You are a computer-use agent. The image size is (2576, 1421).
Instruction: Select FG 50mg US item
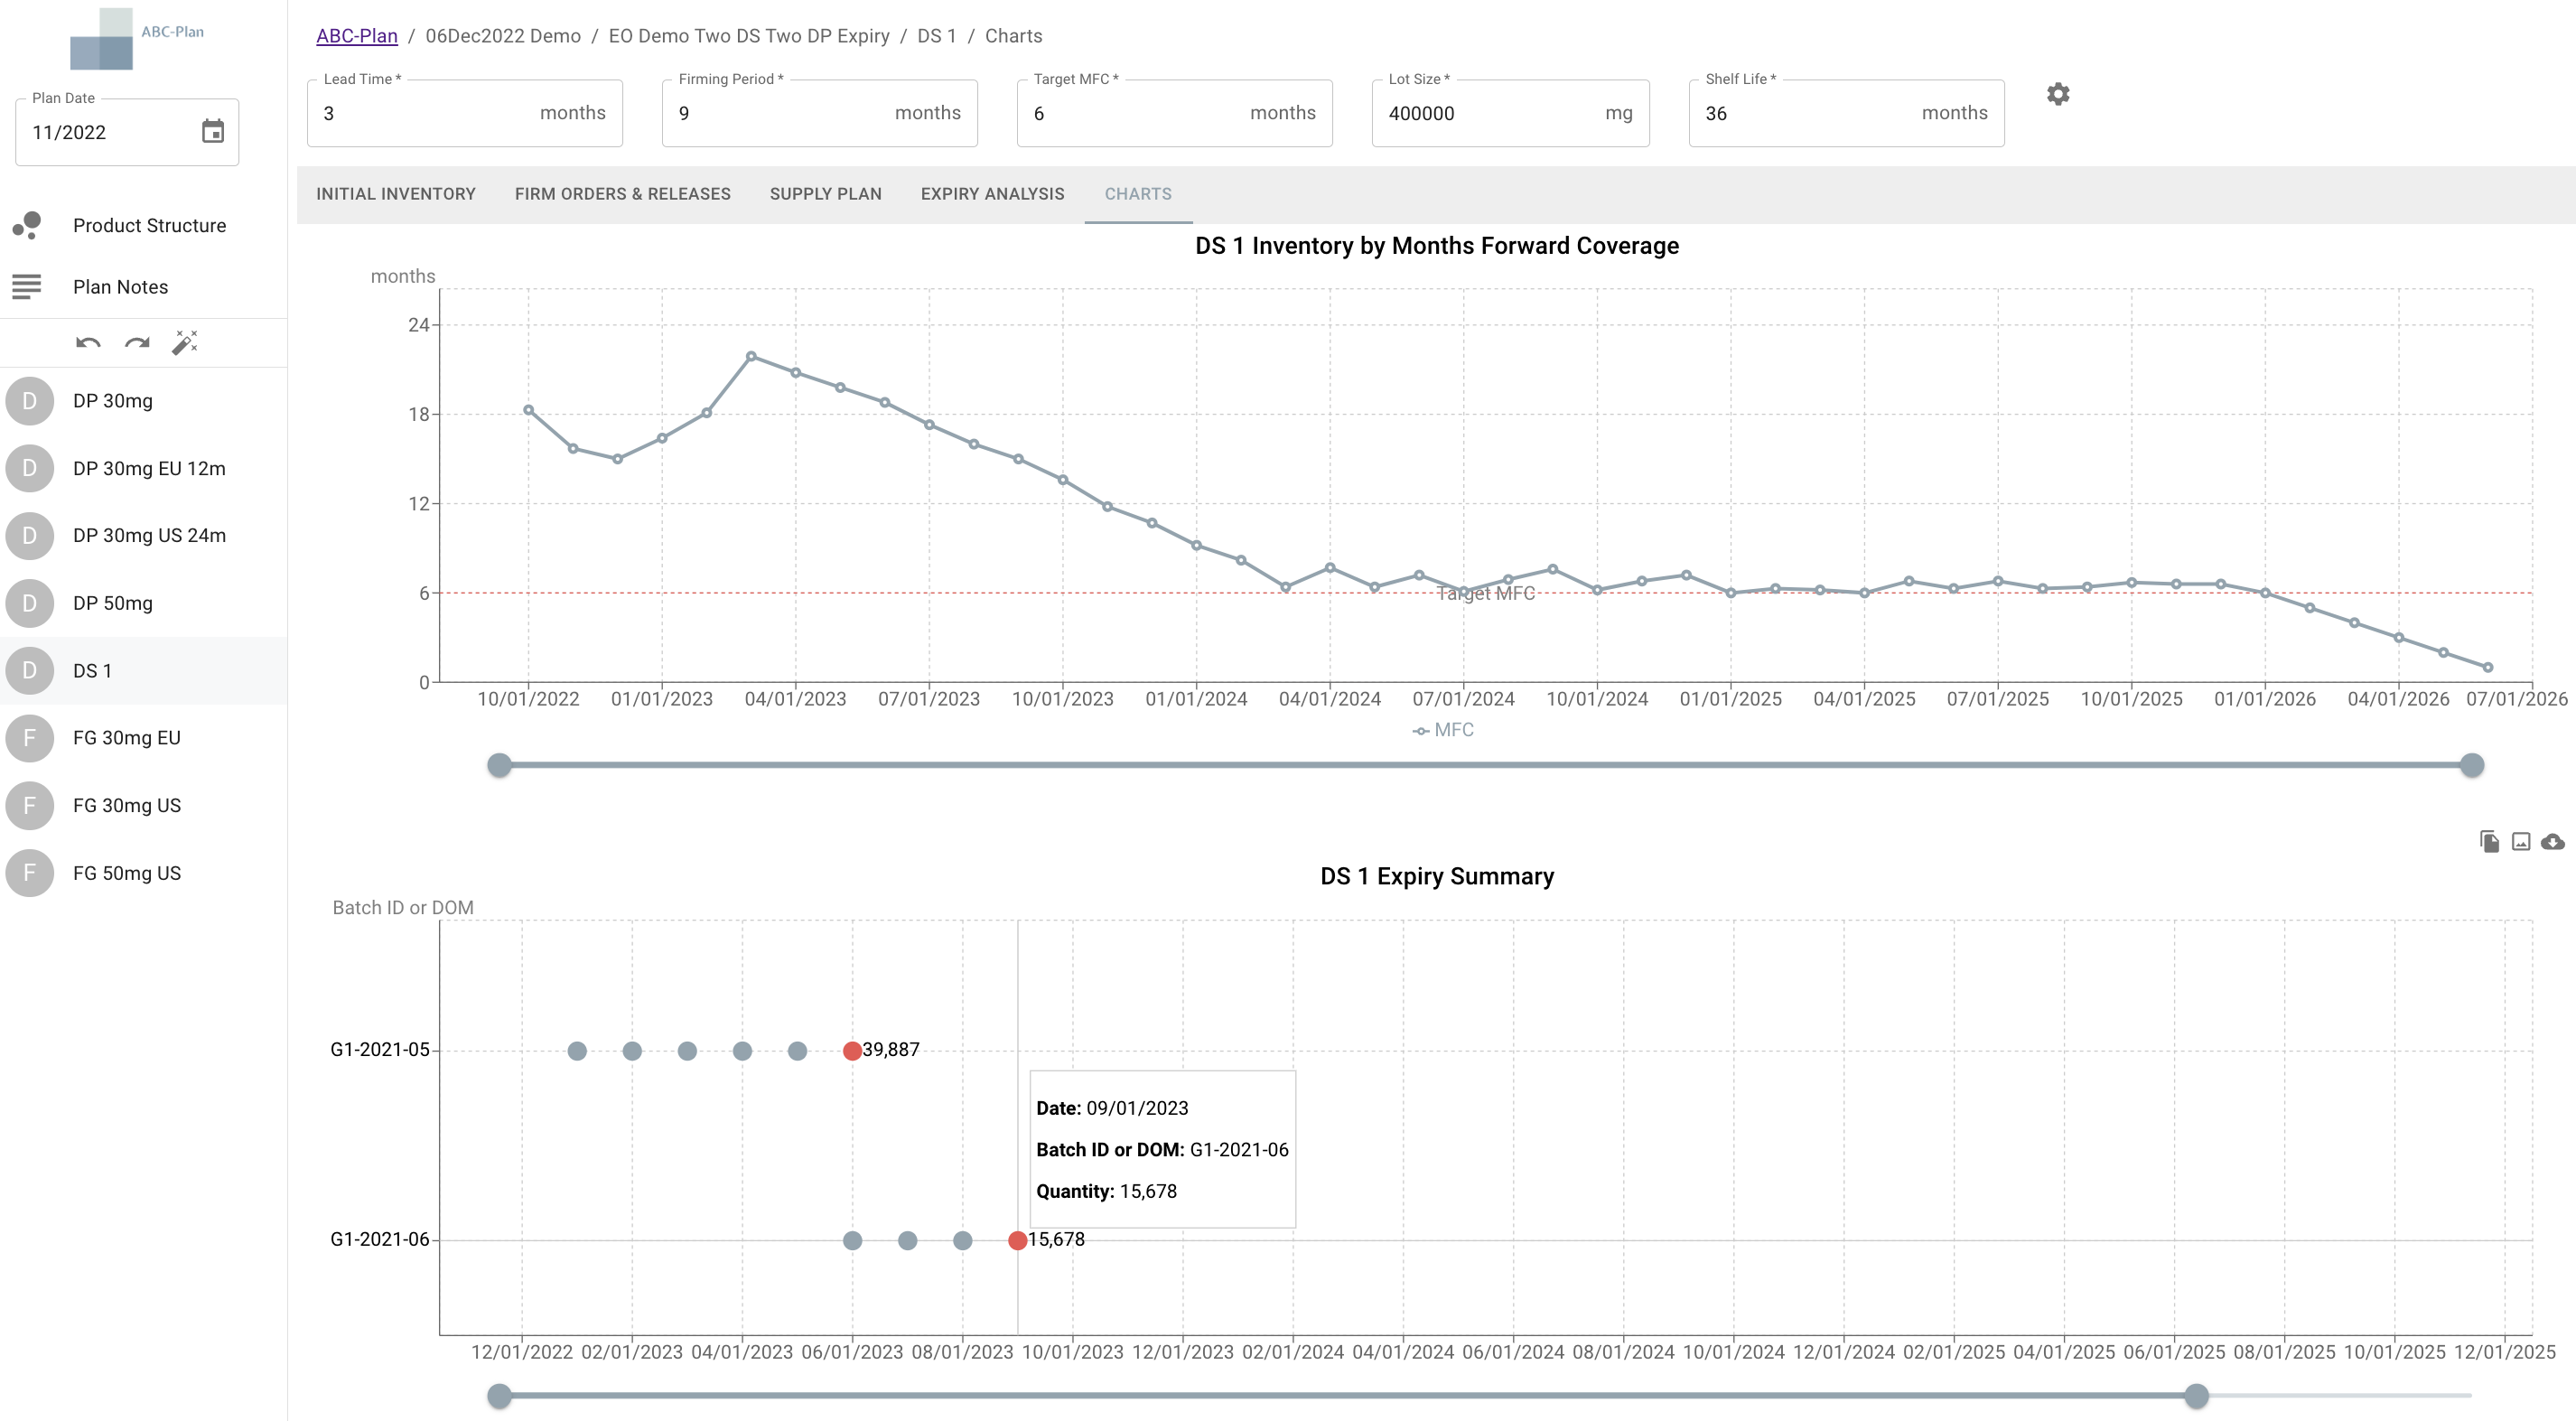tap(127, 873)
